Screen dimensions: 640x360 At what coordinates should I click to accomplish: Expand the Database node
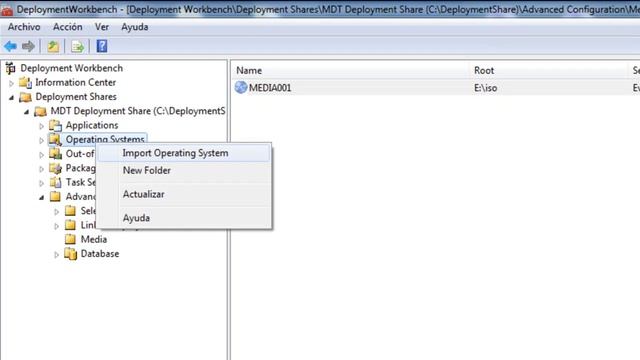[56, 255]
